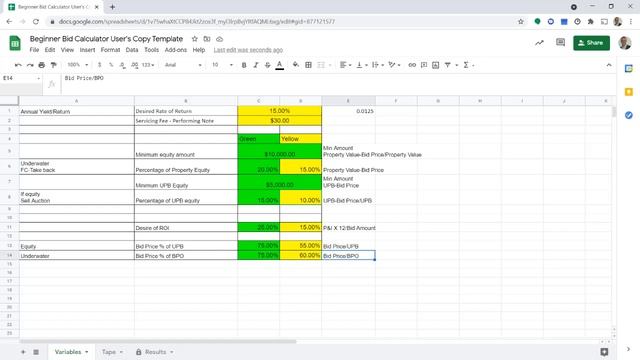Open the Data menu

tap(132, 50)
